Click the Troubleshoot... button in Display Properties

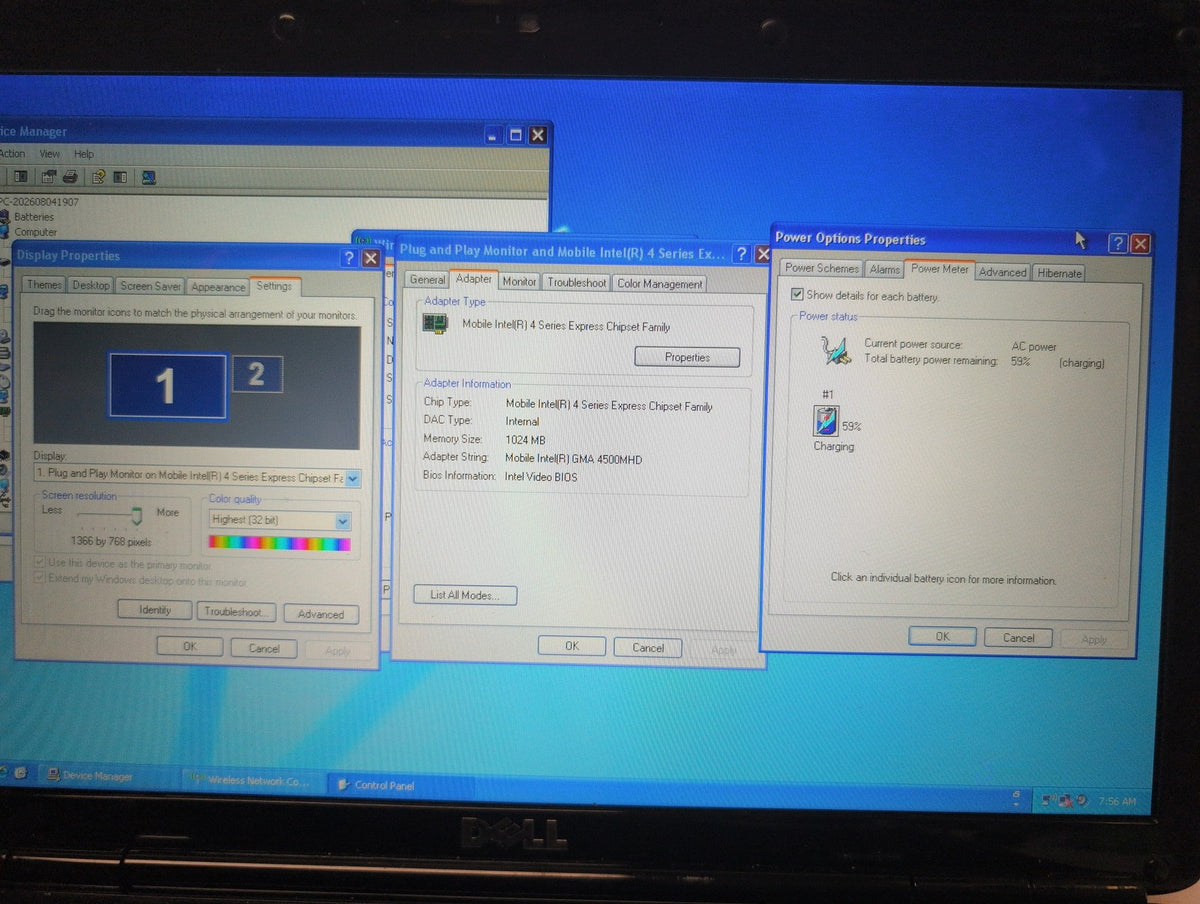coord(236,612)
